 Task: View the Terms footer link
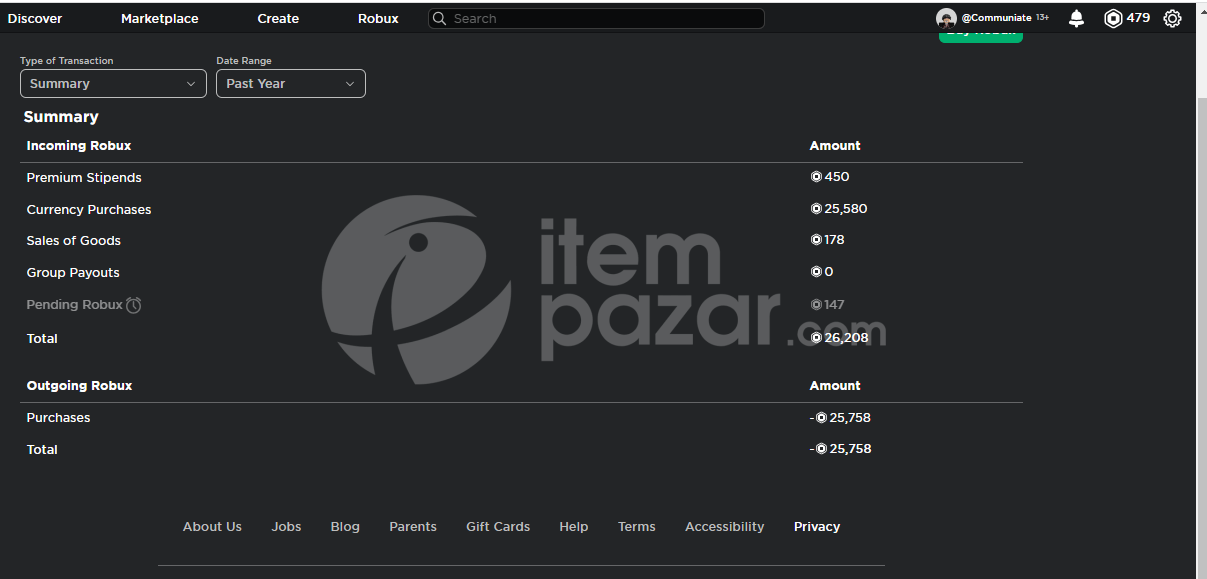(637, 527)
